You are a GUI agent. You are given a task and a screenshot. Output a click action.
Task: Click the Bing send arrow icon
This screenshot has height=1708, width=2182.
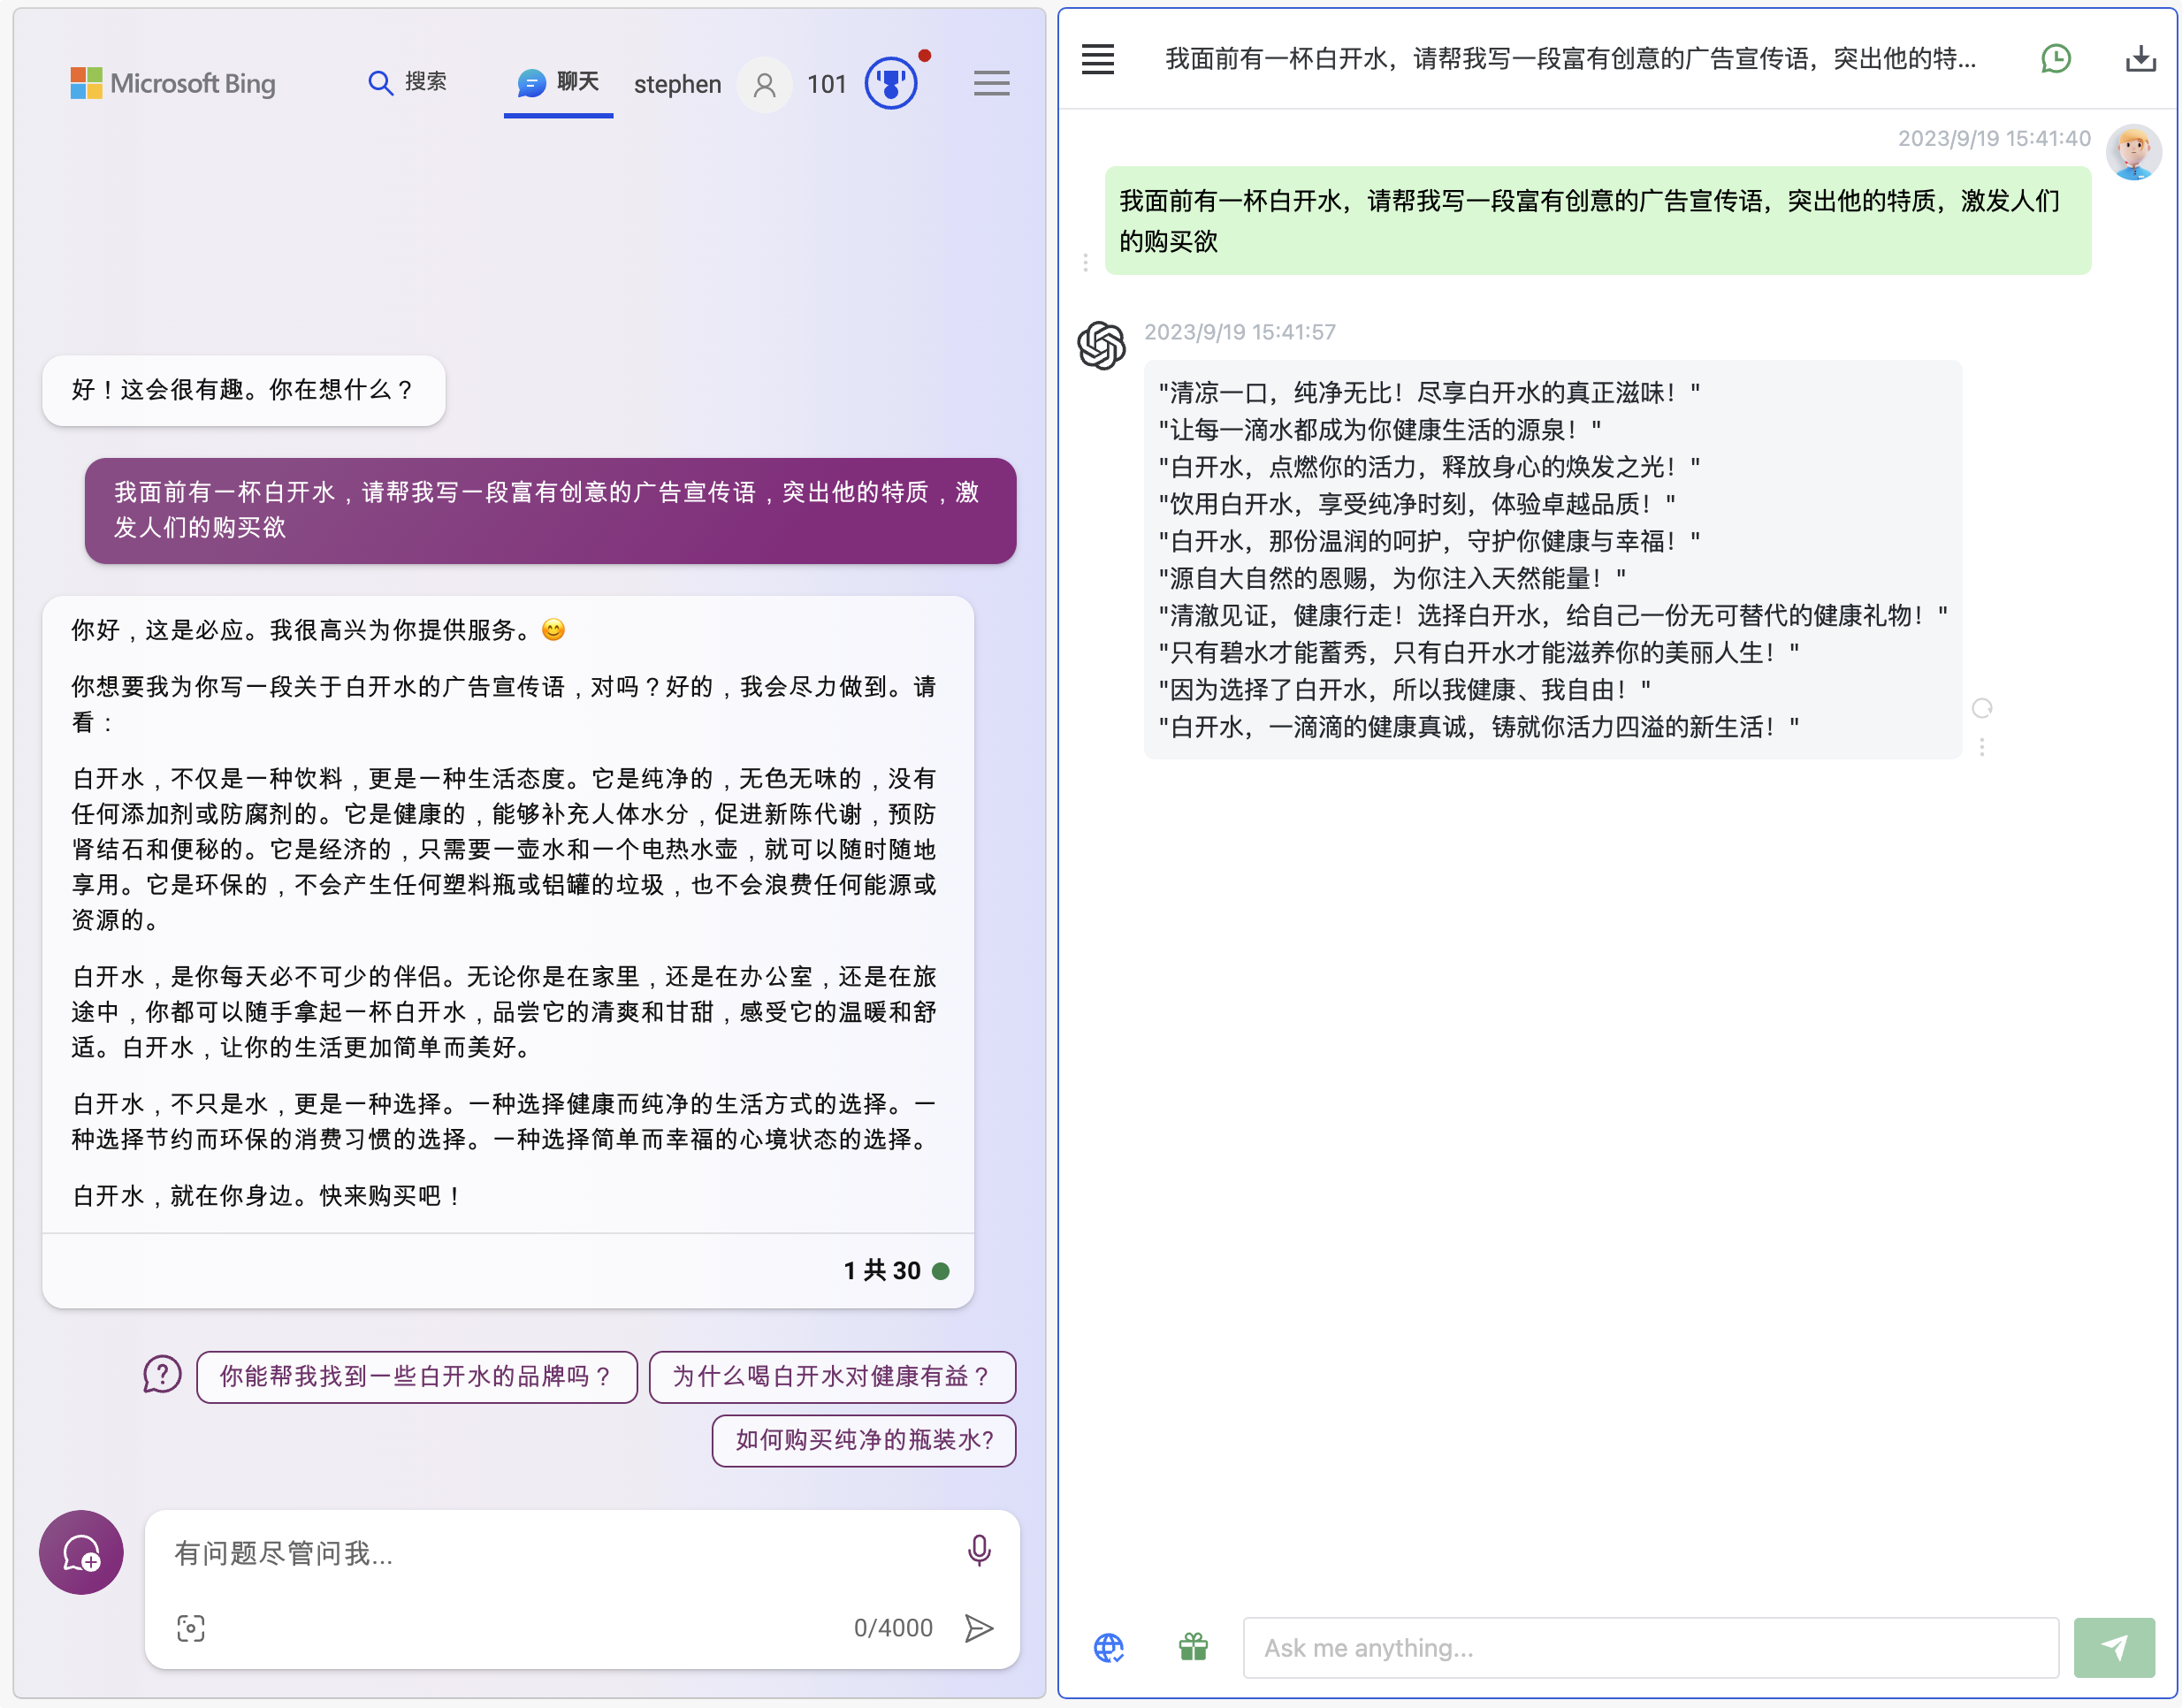coord(979,1628)
